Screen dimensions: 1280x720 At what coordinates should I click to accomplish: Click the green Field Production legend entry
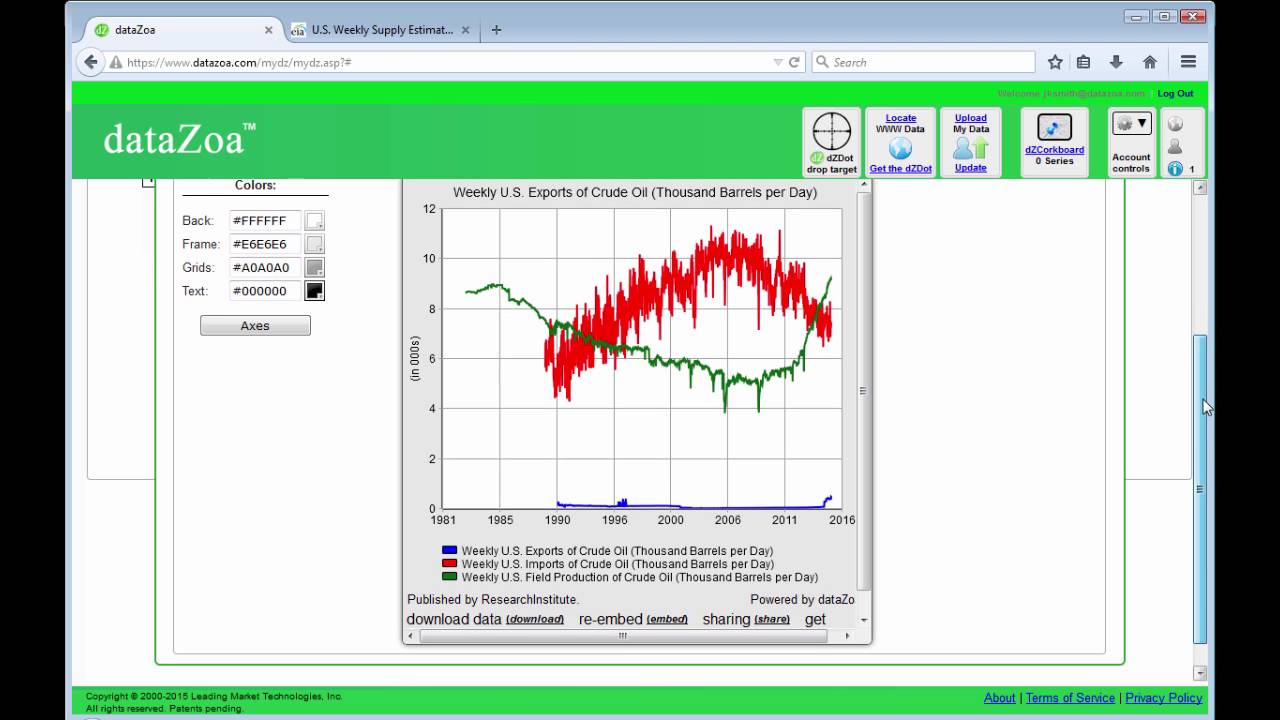point(630,577)
